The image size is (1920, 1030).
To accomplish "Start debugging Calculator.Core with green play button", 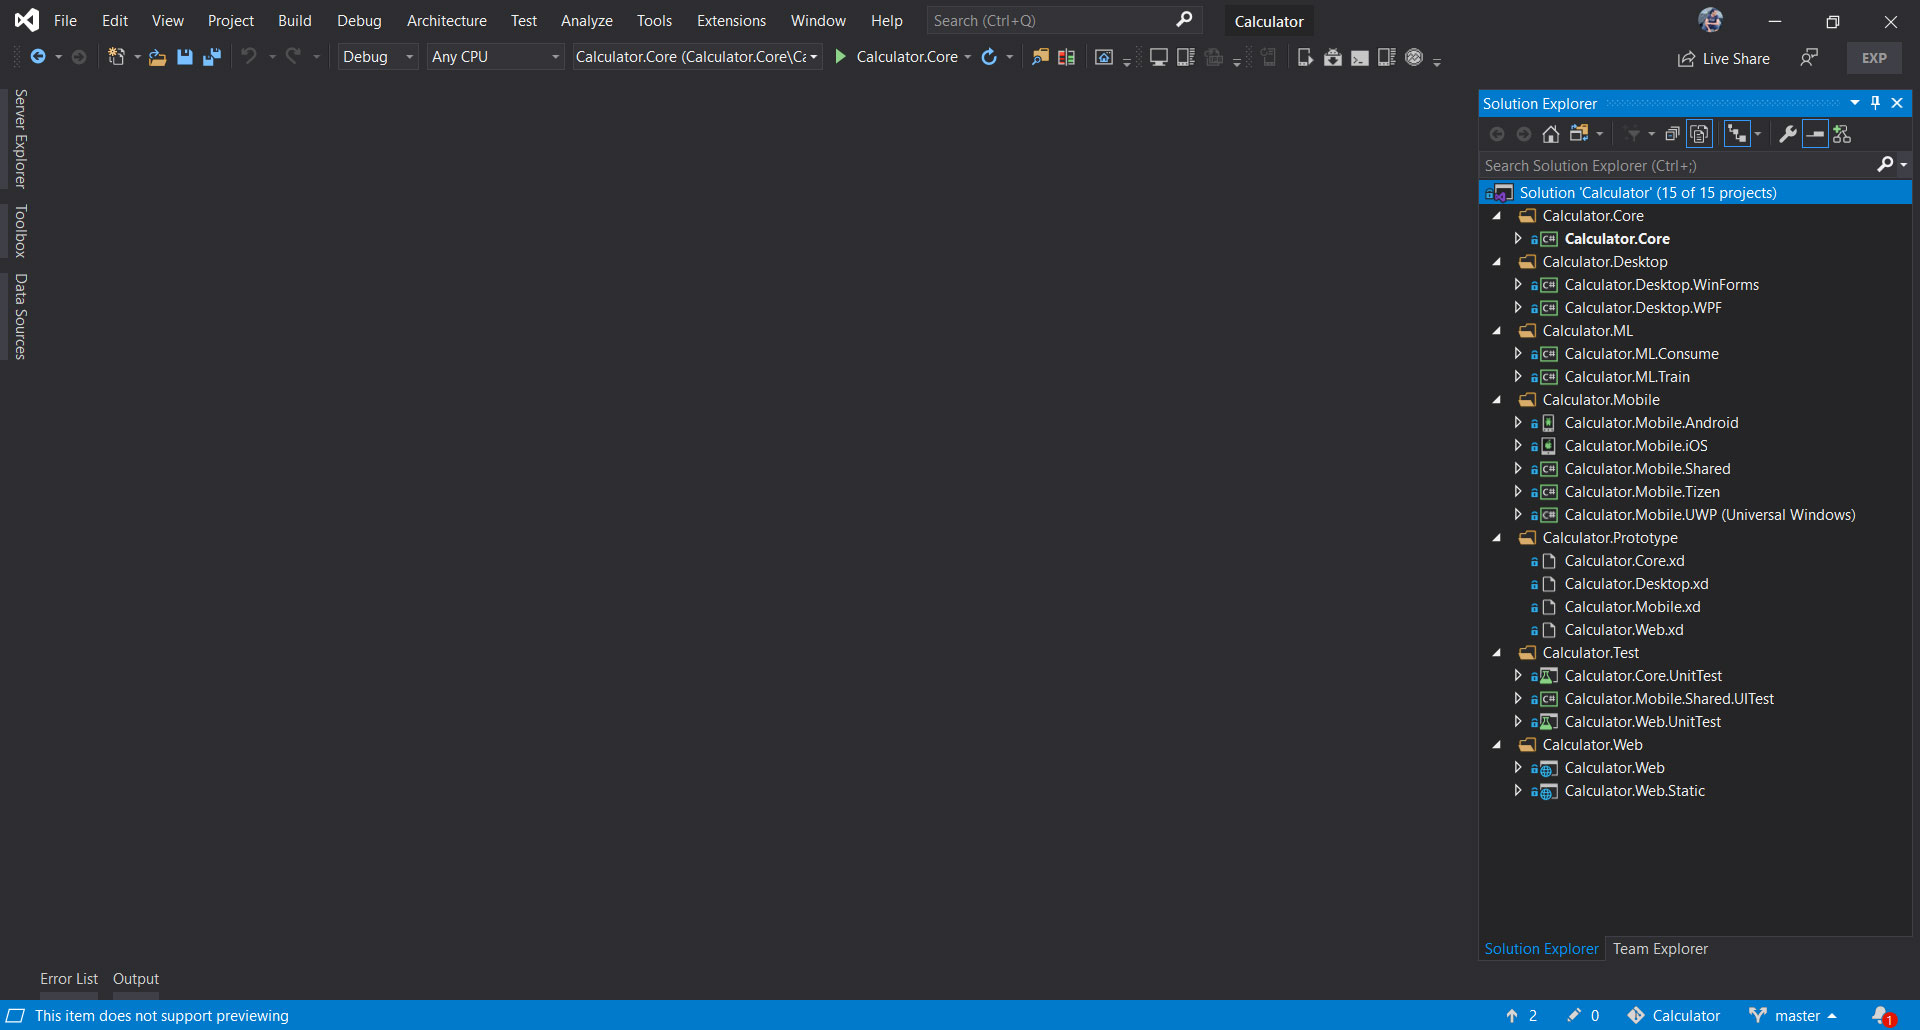I will (841, 57).
